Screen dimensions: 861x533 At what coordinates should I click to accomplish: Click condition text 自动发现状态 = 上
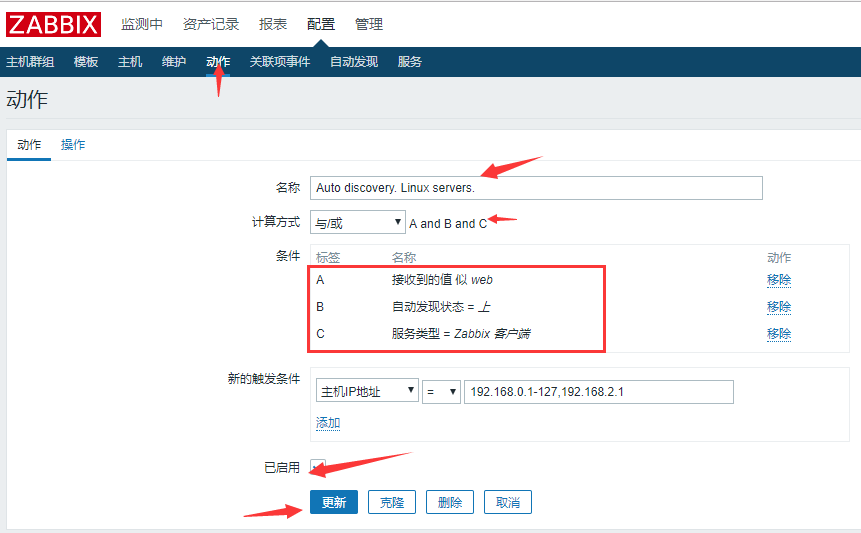point(441,307)
